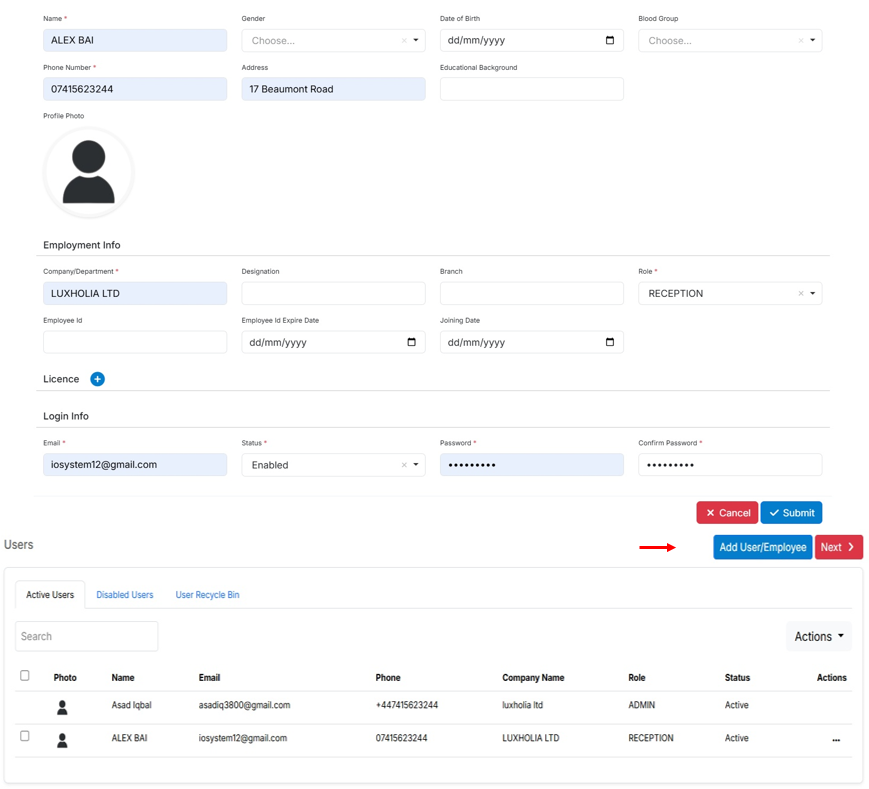869x789 pixels.
Task: Expand the Blood Group dropdown
Action: coord(813,41)
